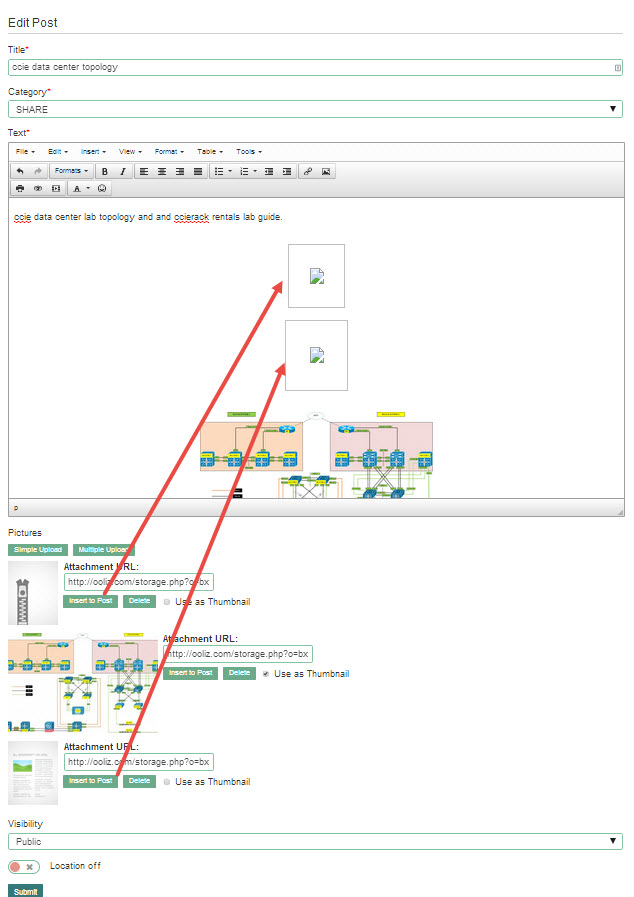Apply italic formatting
The height and width of the screenshot is (897, 634).
123,171
